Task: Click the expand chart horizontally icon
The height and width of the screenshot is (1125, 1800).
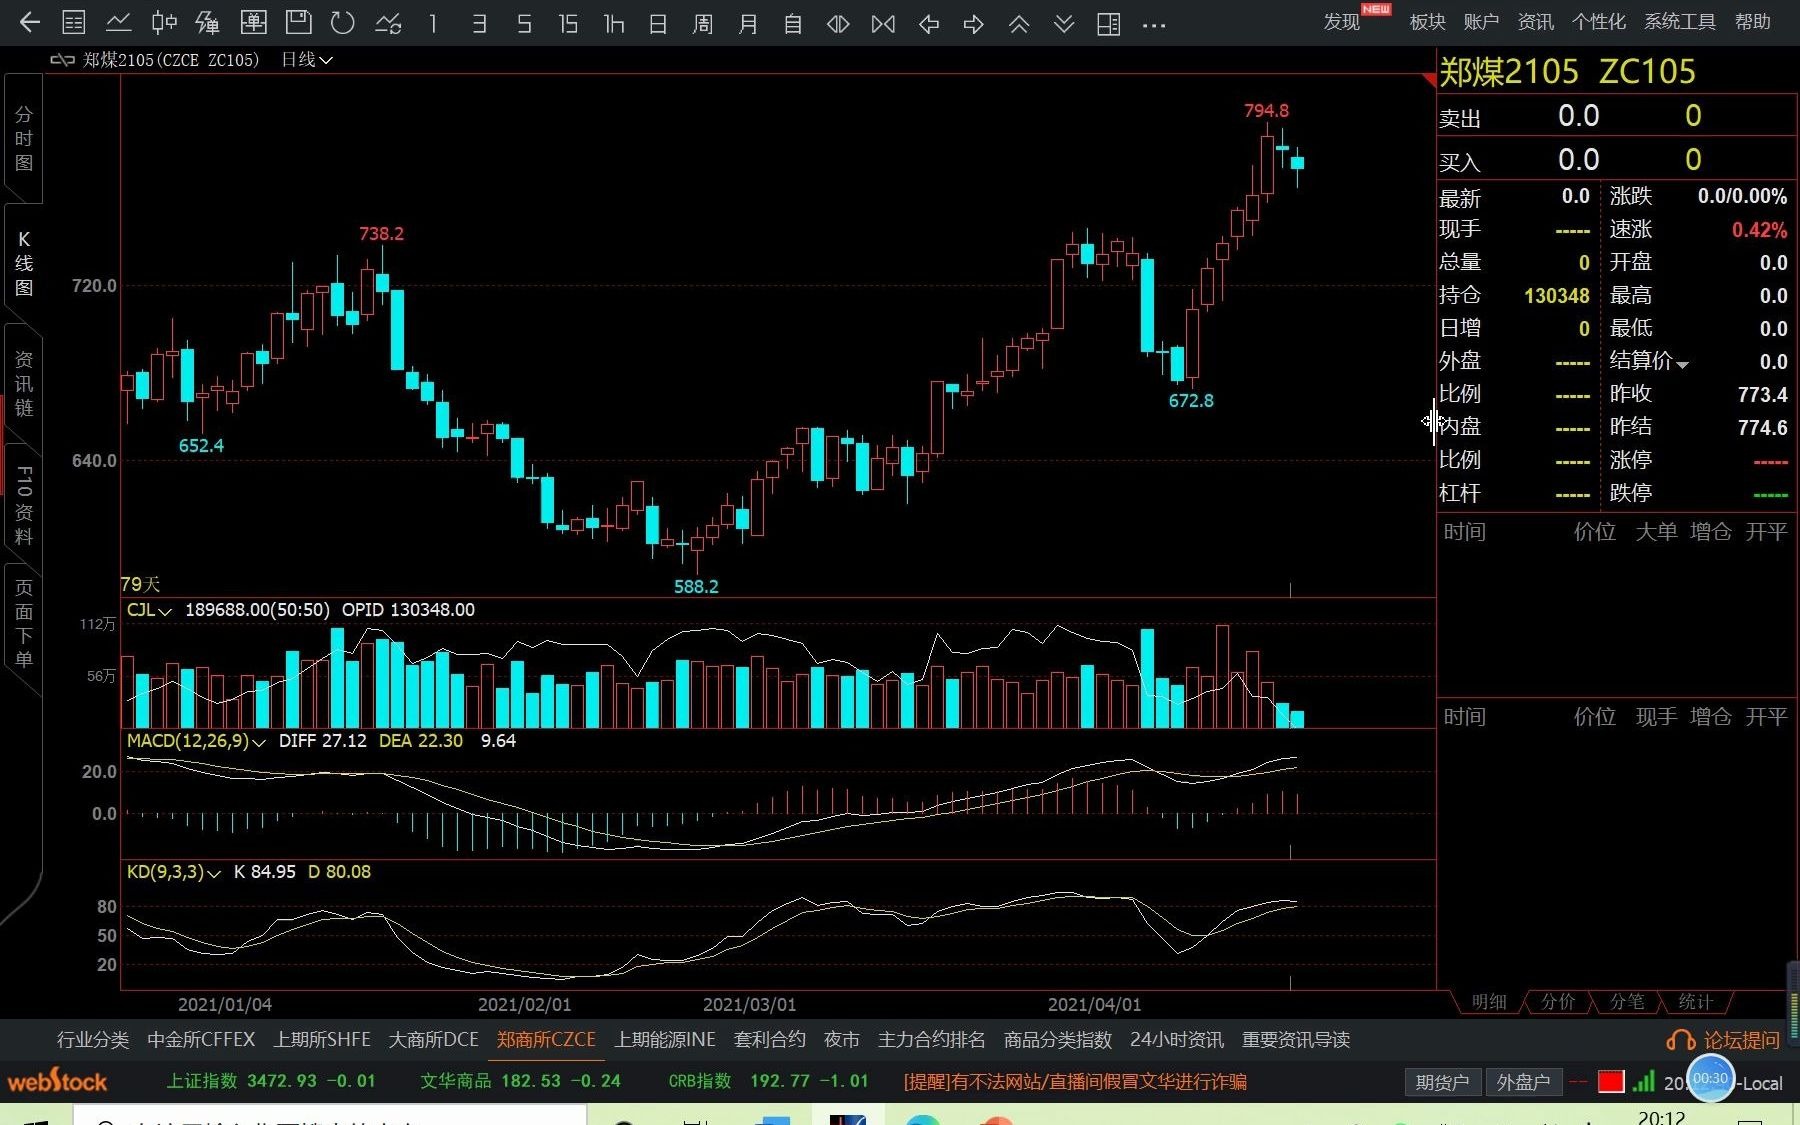Action: coord(838,23)
